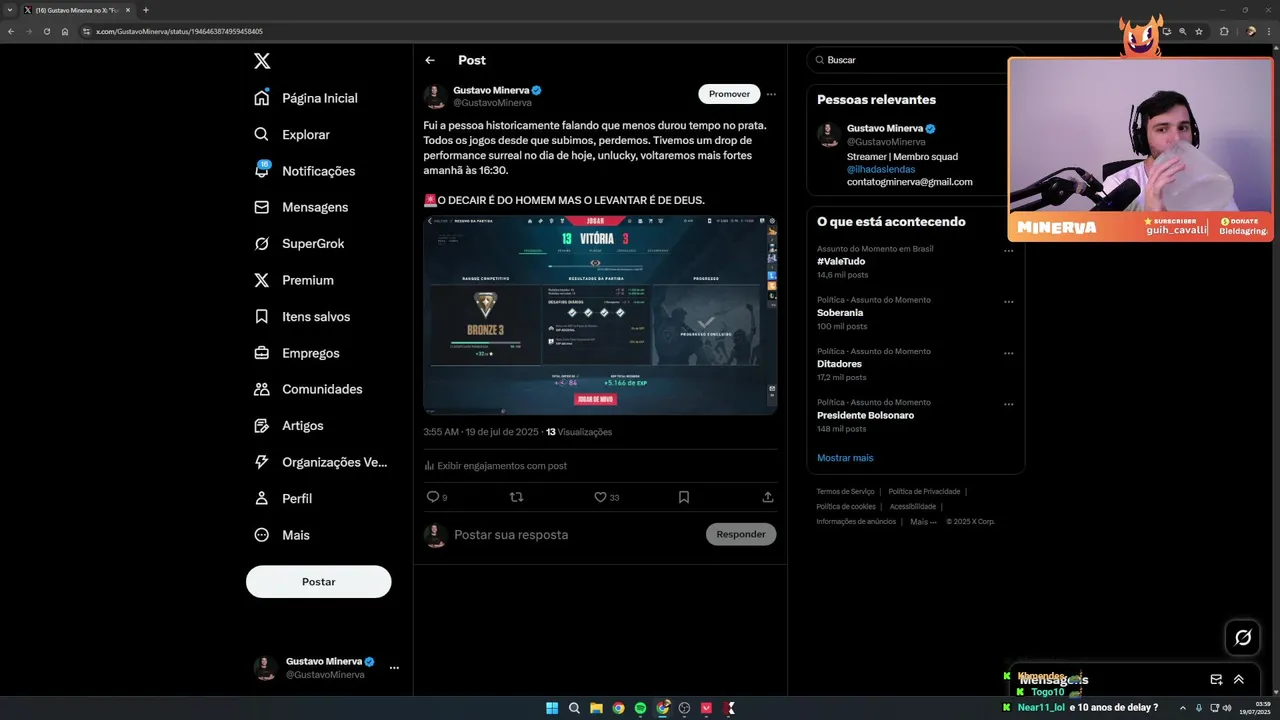Open options for Ditadores trend
The width and height of the screenshot is (1280, 720).
click(x=1008, y=353)
